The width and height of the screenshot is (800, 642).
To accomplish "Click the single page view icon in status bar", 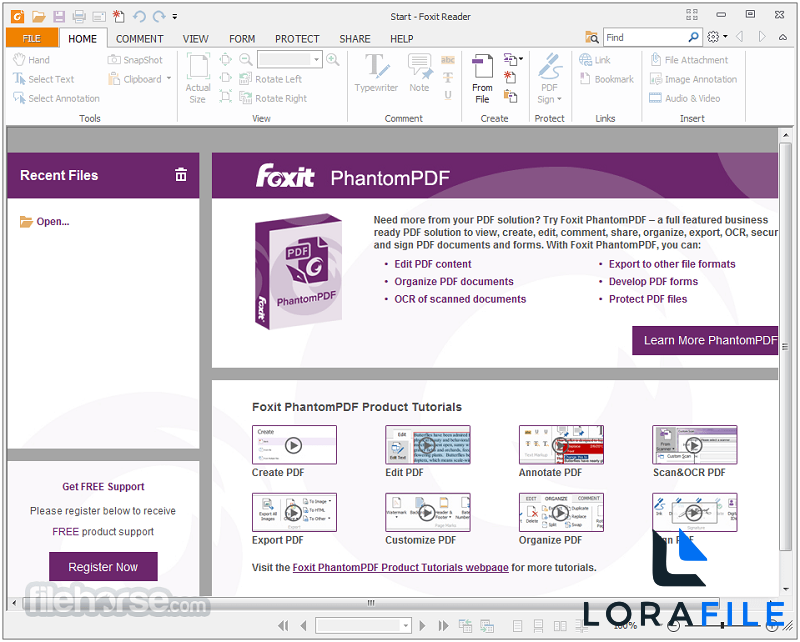I will (517, 626).
